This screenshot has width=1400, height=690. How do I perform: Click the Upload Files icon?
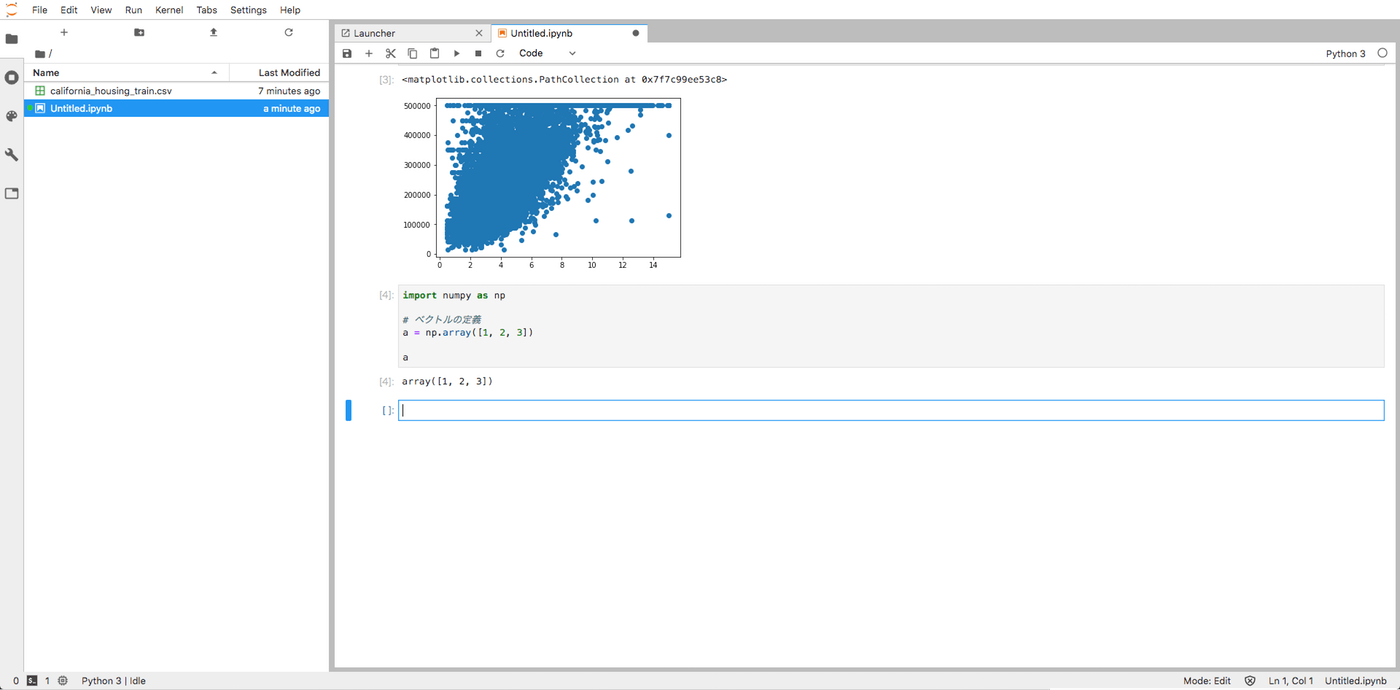pyautogui.click(x=213, y=32)
